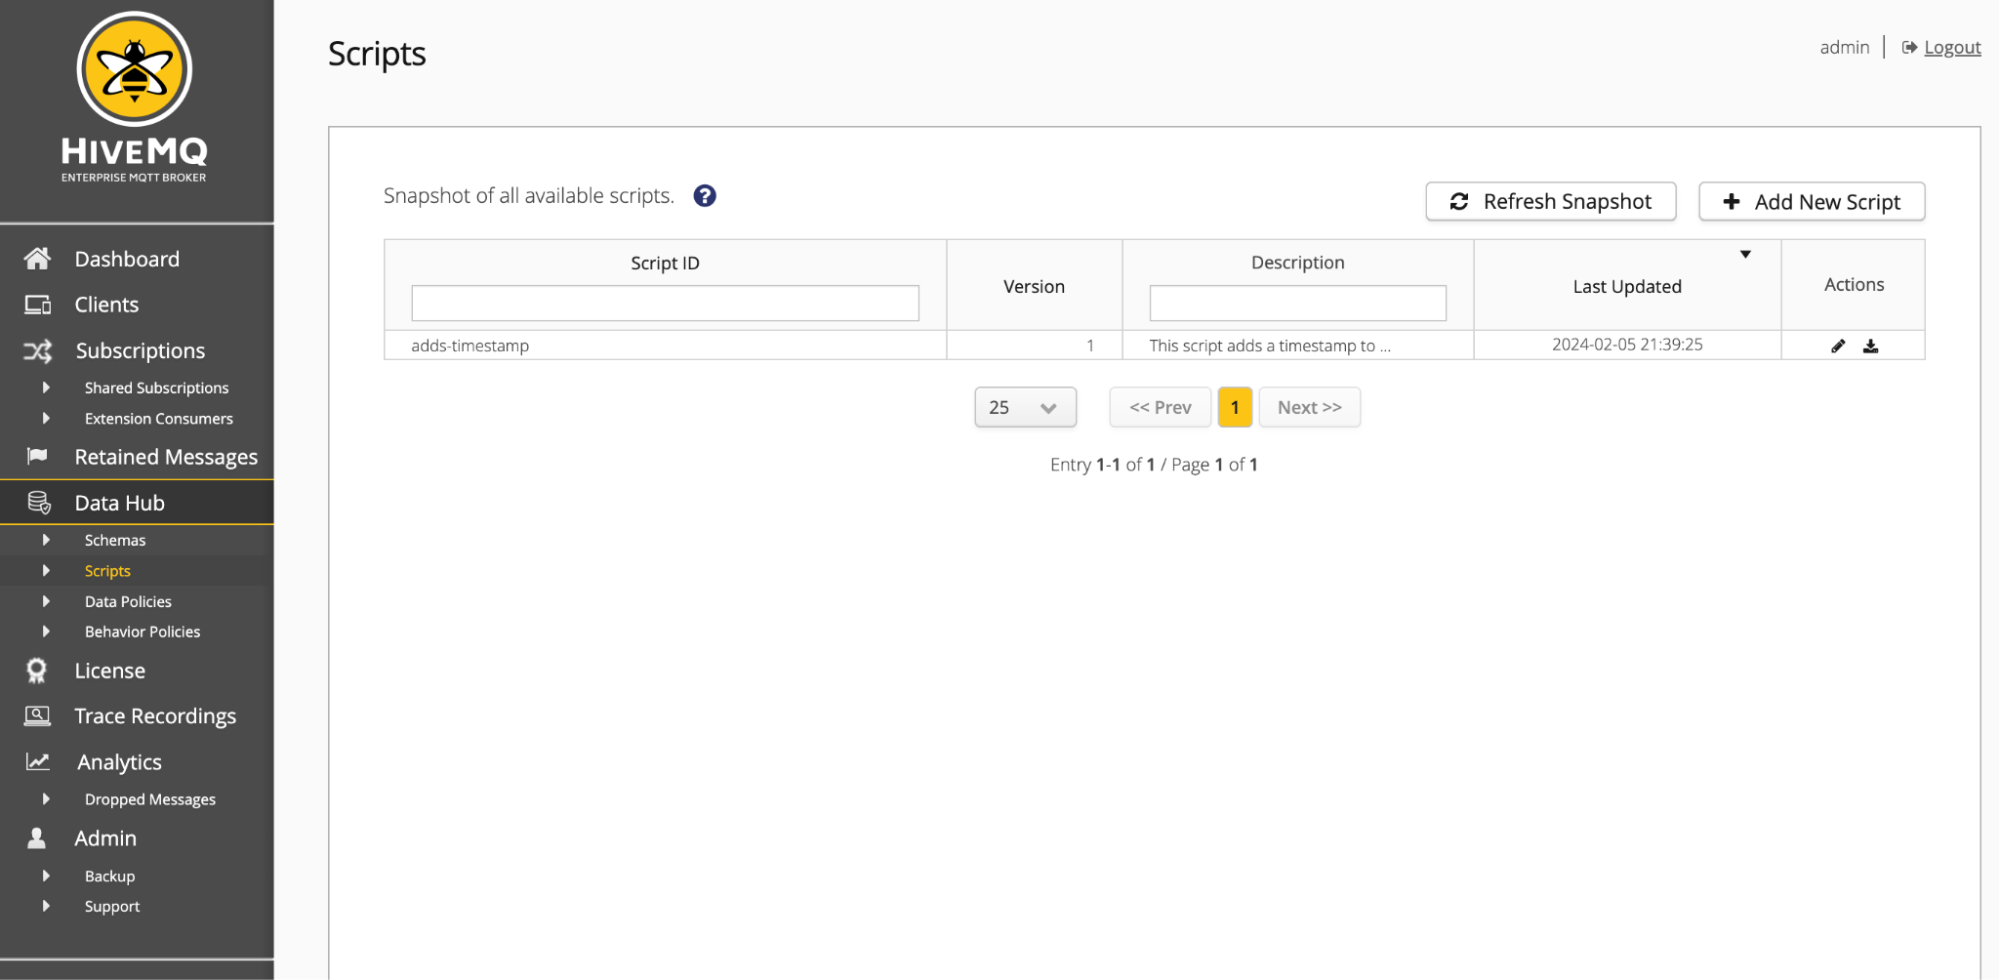Open Behavior Policies submenu item
The height and width of the screenshot is (980, 1999).
[x=142, y=632]
